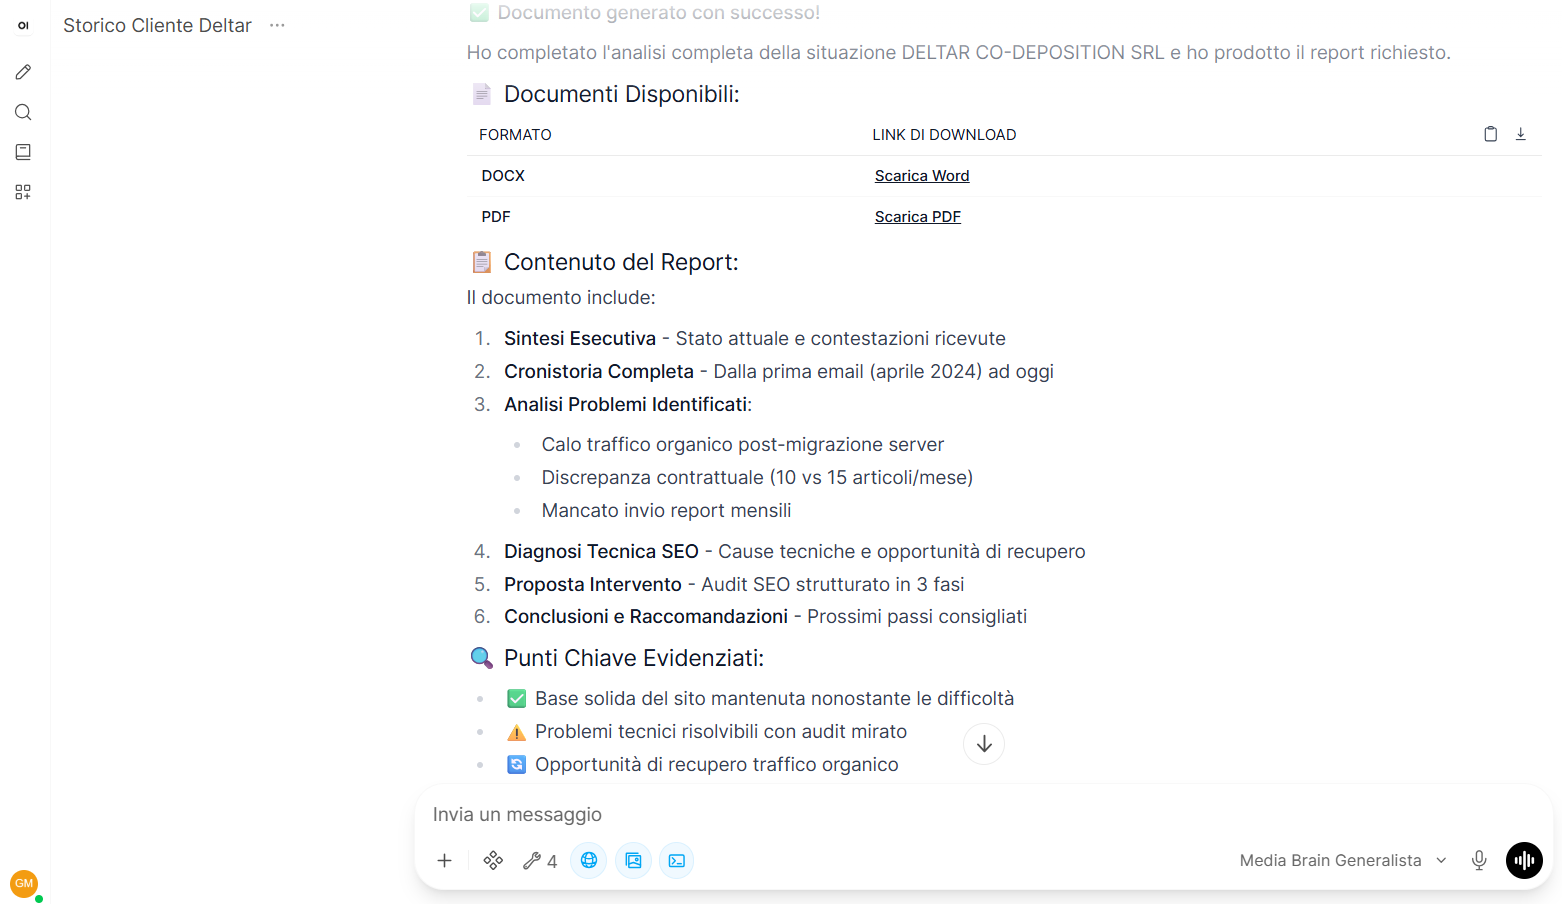Image resolution: width=1562 pixels, height=904 pixels.
Task: Open the Scarica PDF link
Action: 917,217
